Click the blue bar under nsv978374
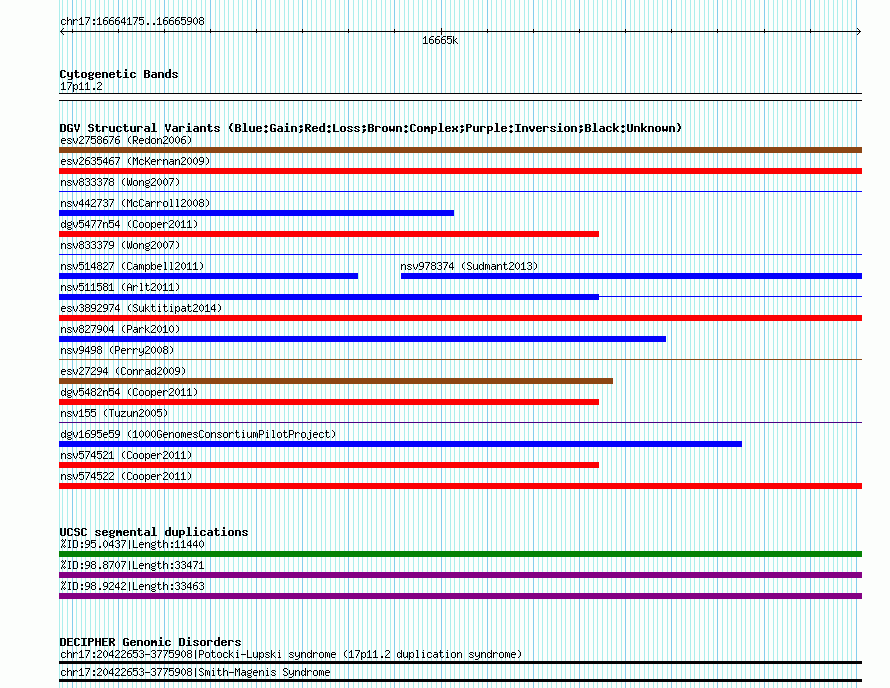 tap(631, 276)
